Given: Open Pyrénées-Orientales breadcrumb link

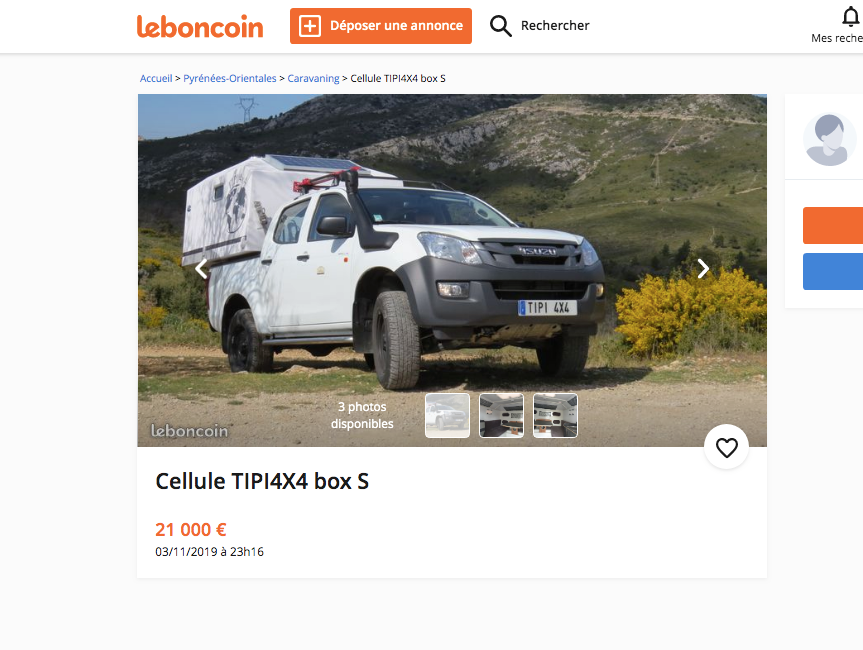Looking at the screenshot, I should [x=230, y=78].
